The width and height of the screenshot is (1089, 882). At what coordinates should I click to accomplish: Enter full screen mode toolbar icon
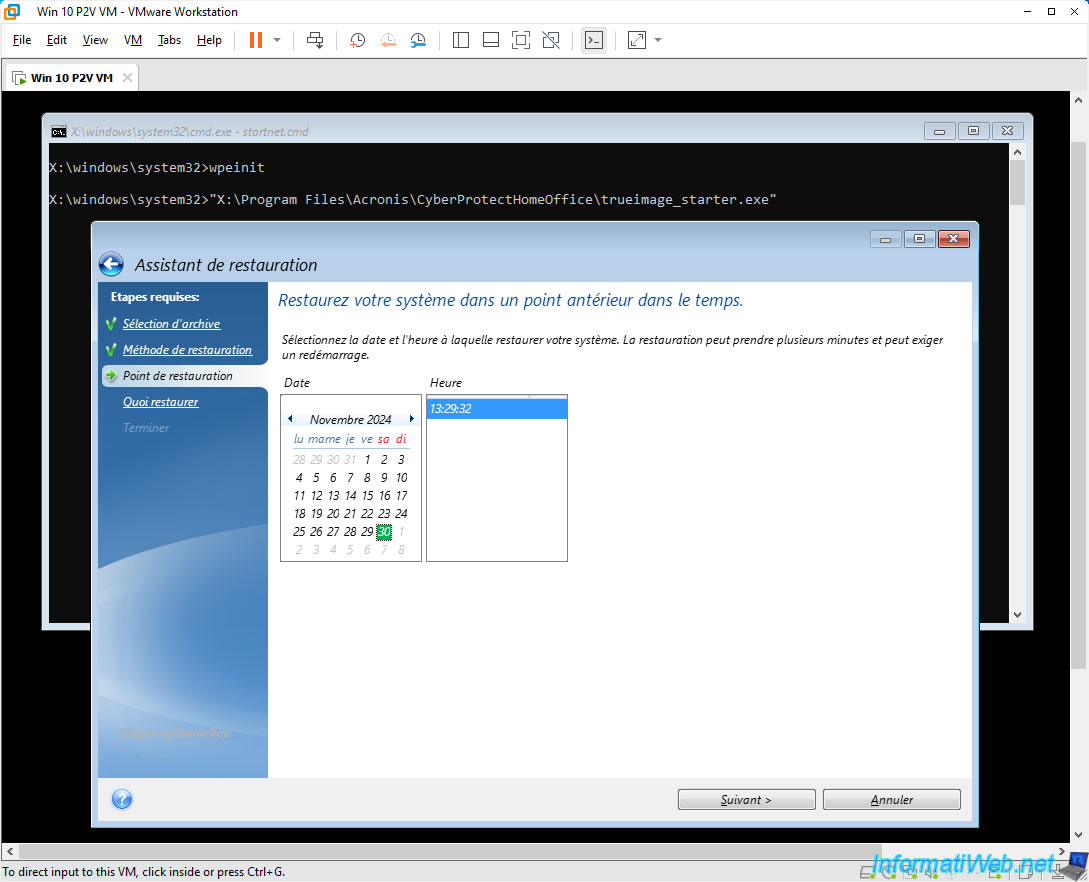tap(521, 40)
